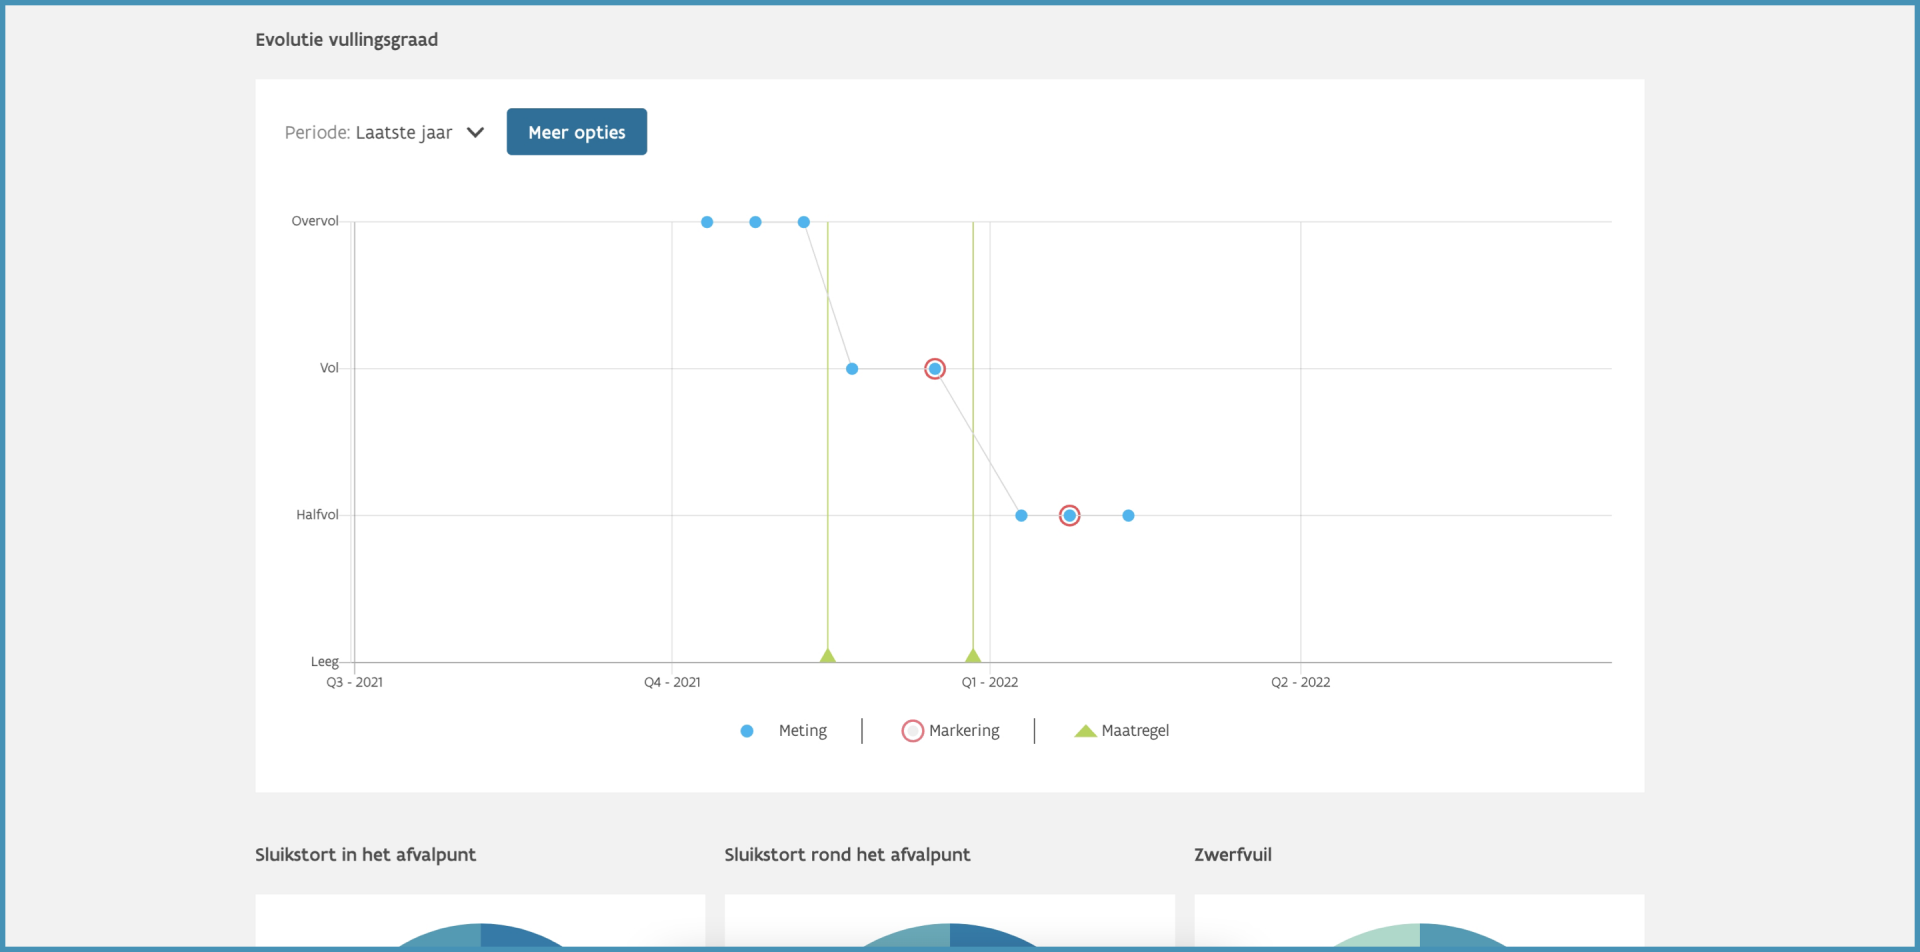Click the Leeg axis label

pyautogui.click(x=325, y=662)
